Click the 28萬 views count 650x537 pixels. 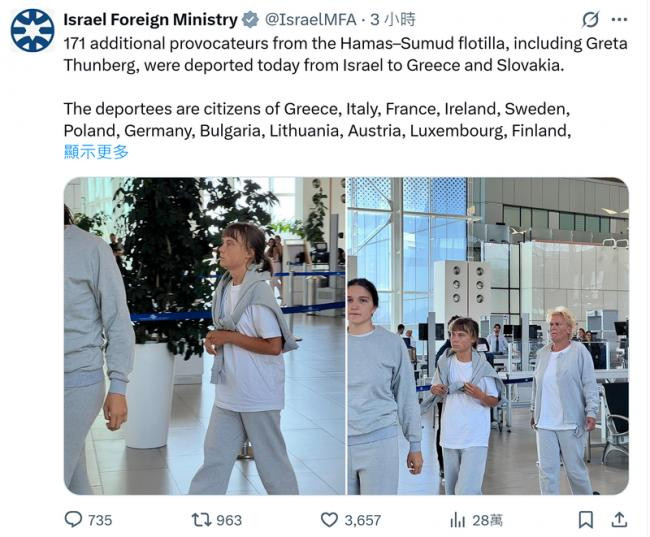tap(487, 520)
